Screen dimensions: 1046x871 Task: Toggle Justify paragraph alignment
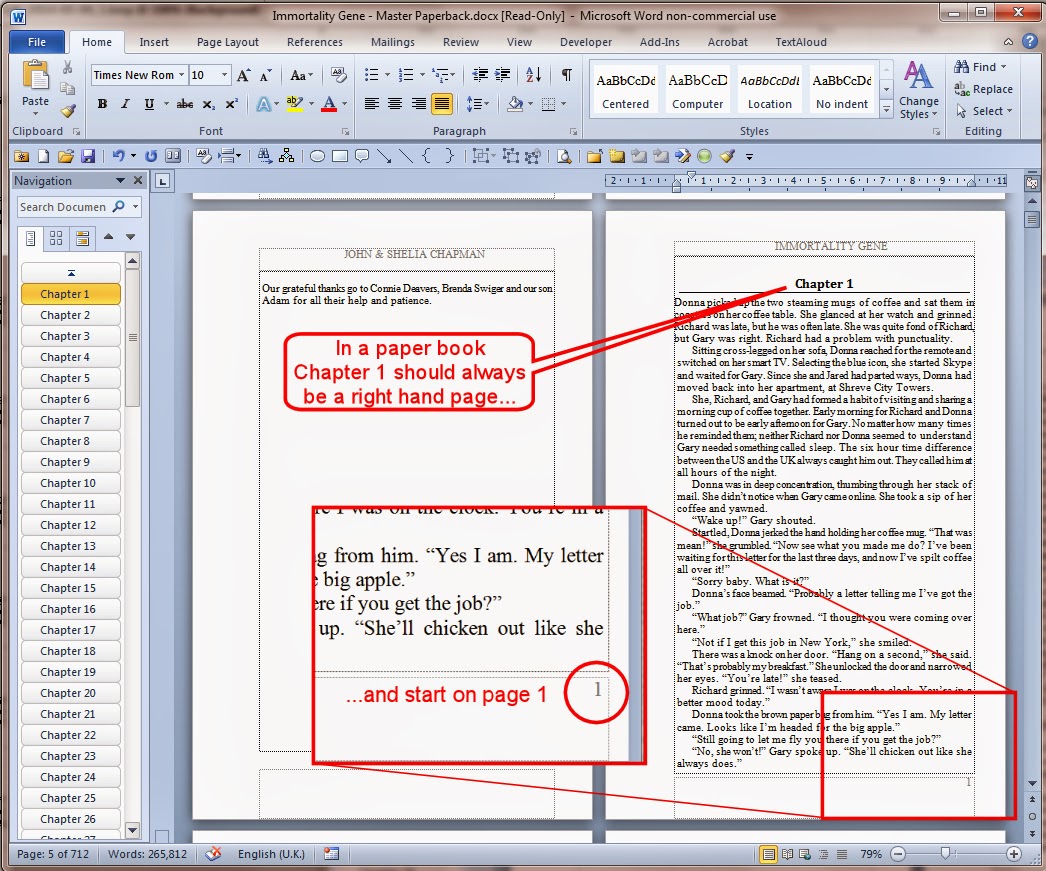tap(442, 104)
